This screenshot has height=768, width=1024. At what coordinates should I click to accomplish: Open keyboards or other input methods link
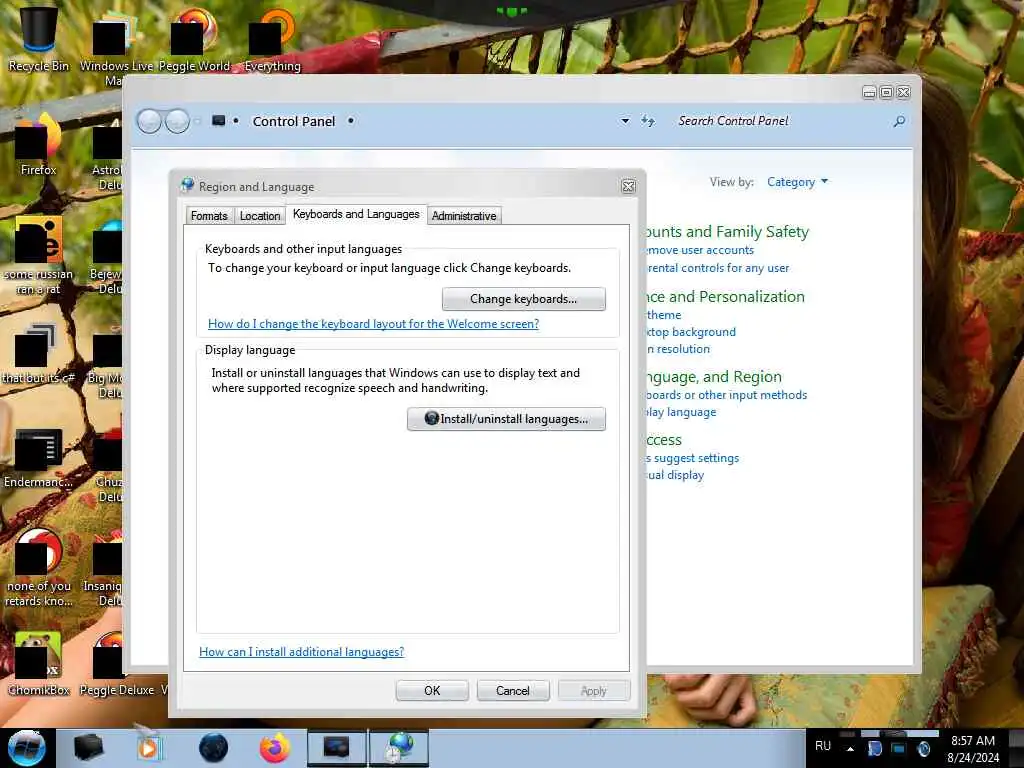(726, 395)
